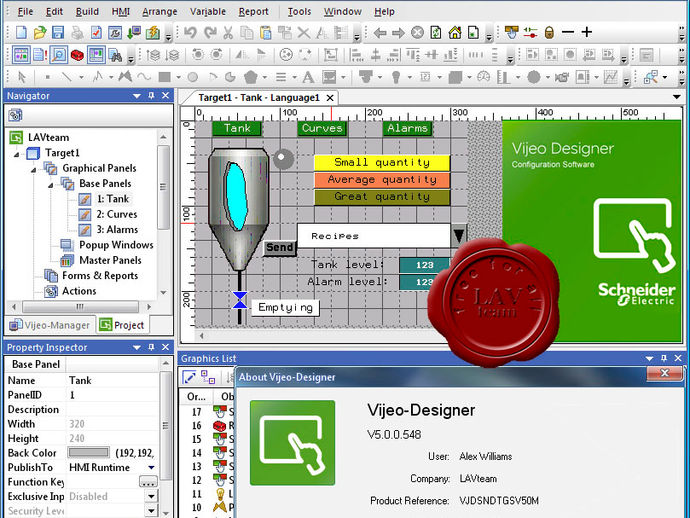
Task: Click the Send button on panel
Action: click(x=279, y=247)
